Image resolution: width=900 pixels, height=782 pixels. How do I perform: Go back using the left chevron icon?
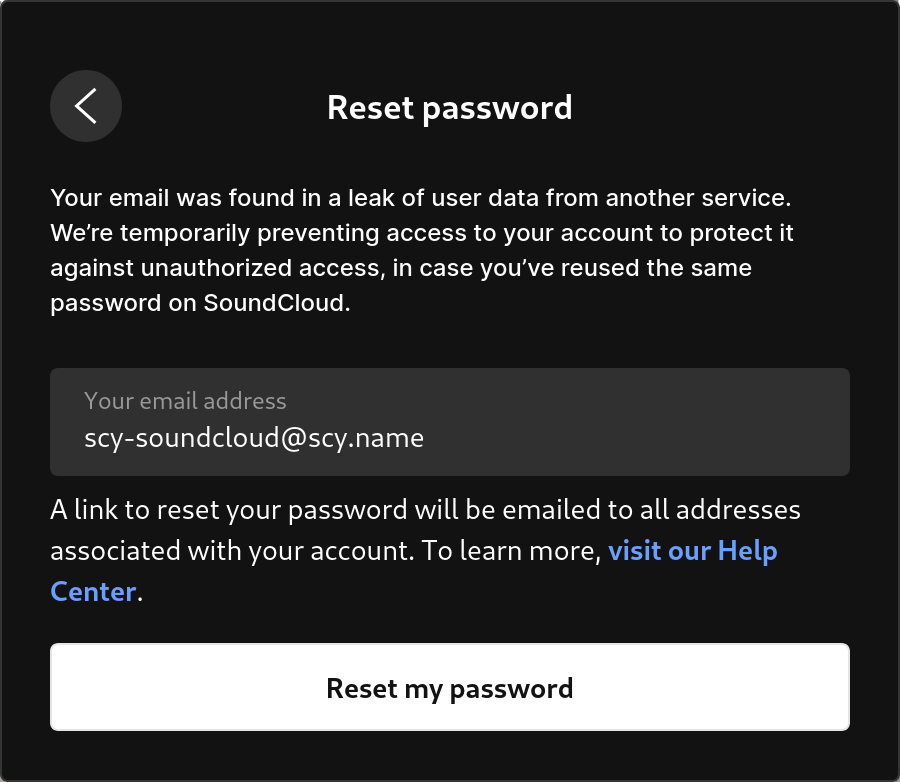coord(86,106)
